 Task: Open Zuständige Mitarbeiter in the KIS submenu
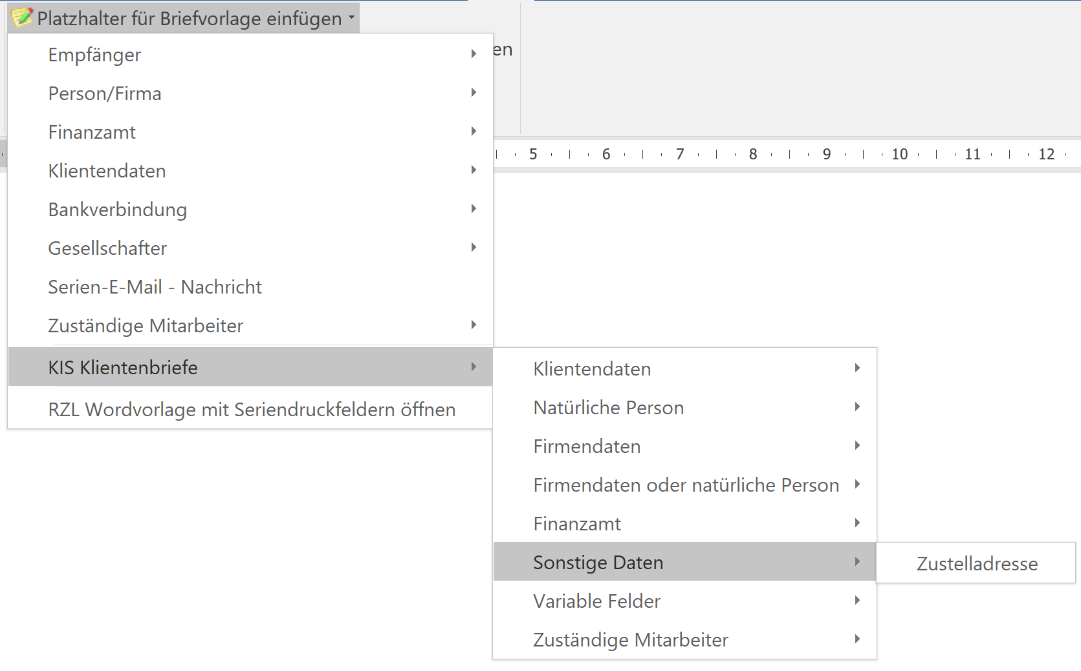pos(631,640)
